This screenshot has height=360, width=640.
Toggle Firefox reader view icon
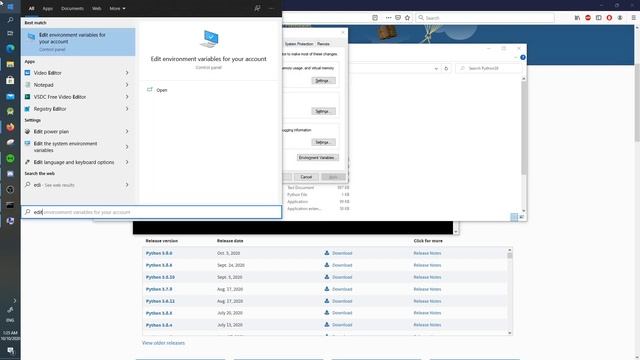[375, 18]
